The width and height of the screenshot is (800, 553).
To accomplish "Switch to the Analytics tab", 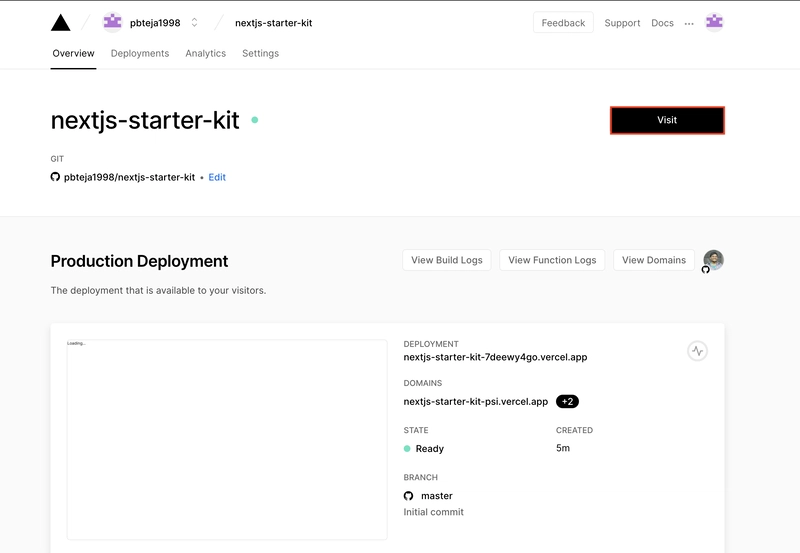I will [x=206, y=53].
